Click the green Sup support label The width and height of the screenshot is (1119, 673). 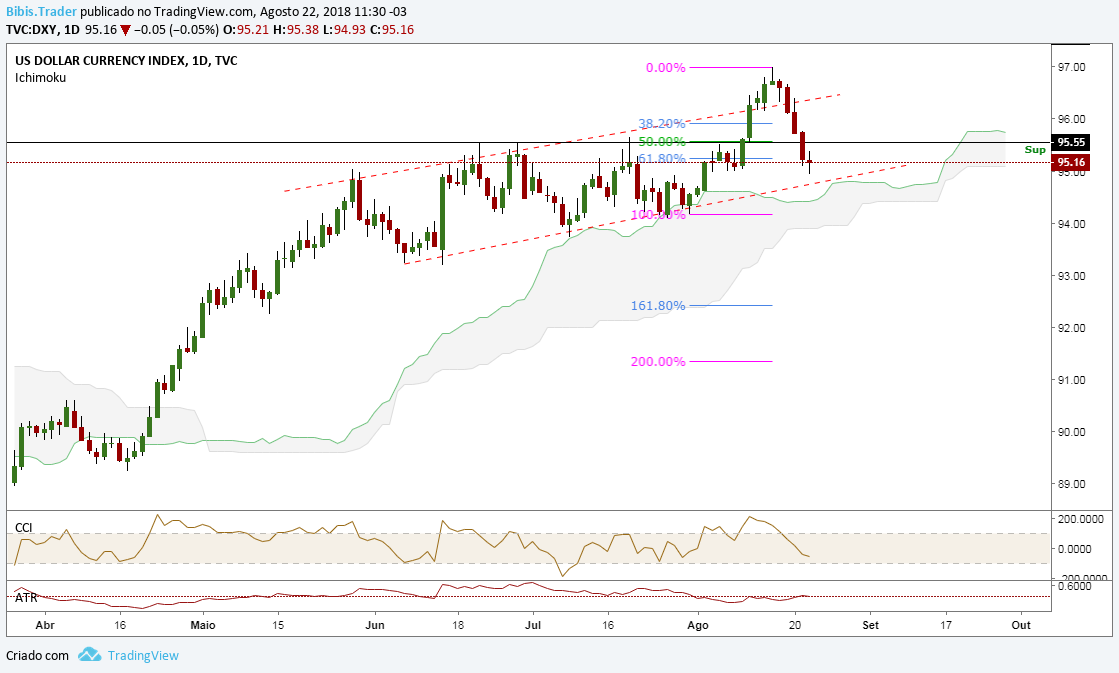coord(1035,150)
